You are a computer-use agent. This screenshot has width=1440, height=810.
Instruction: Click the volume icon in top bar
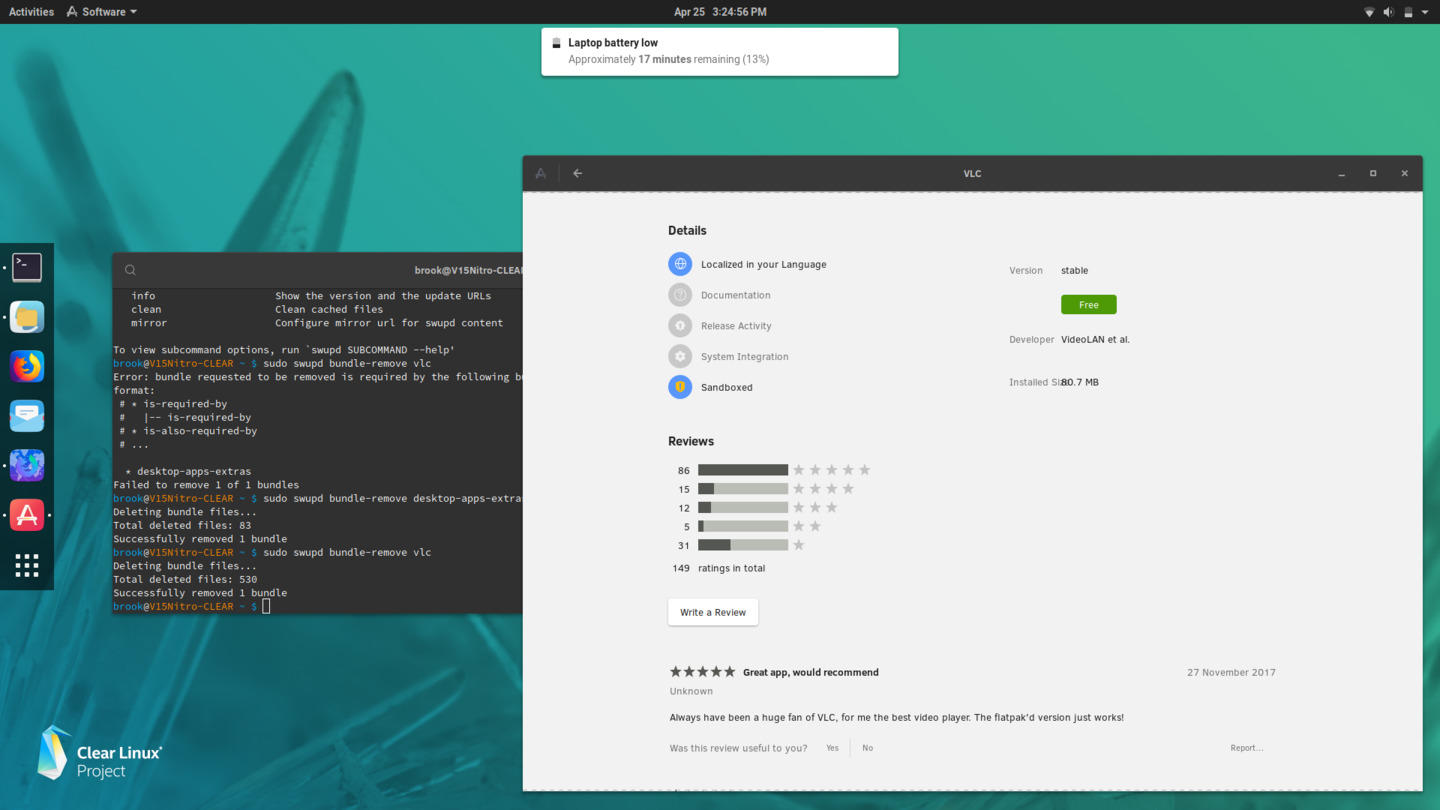tap(1388, 12)
